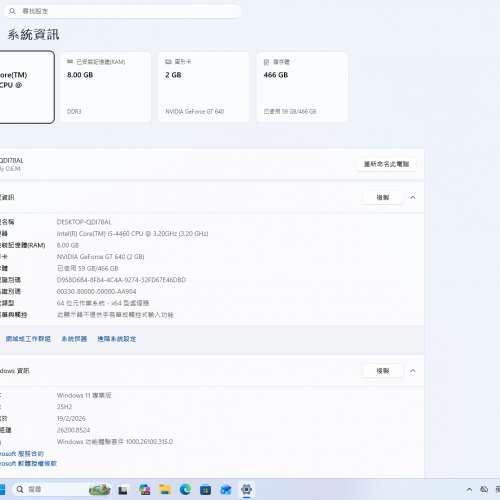Show hidden tray icons via the chevron
The width and height of the screenshot is (500, 500).
[x=469, y=489]
